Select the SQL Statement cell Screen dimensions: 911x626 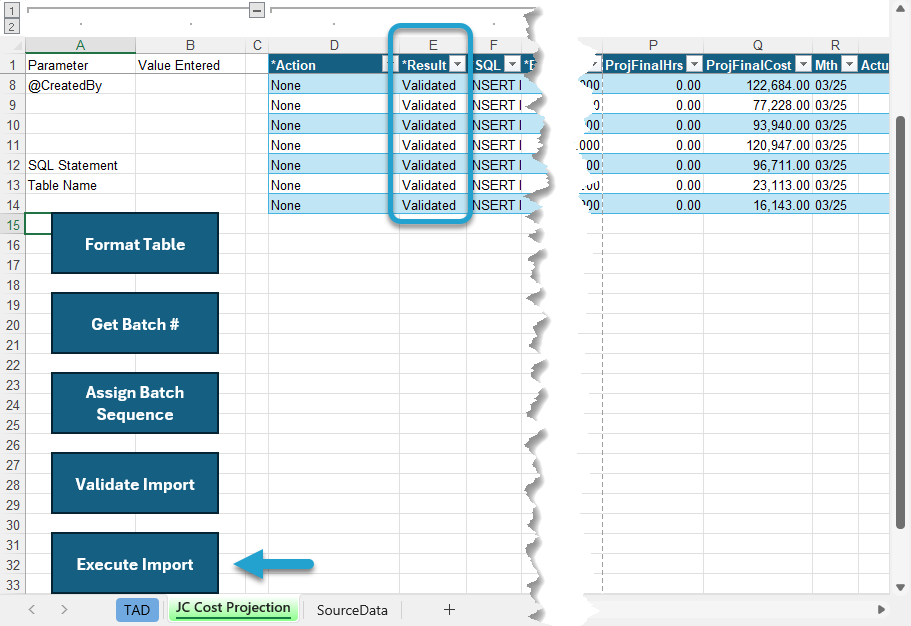click(80, 165)
